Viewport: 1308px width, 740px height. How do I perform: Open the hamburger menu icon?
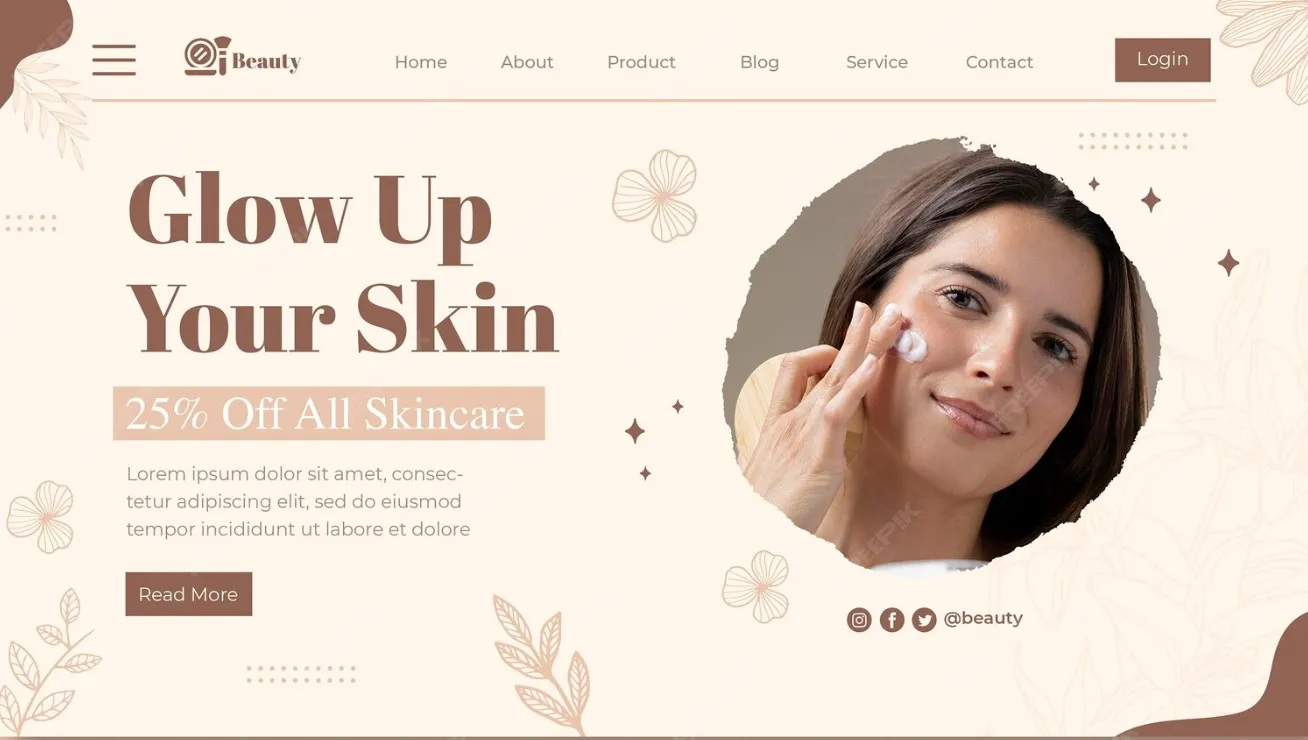114,60
